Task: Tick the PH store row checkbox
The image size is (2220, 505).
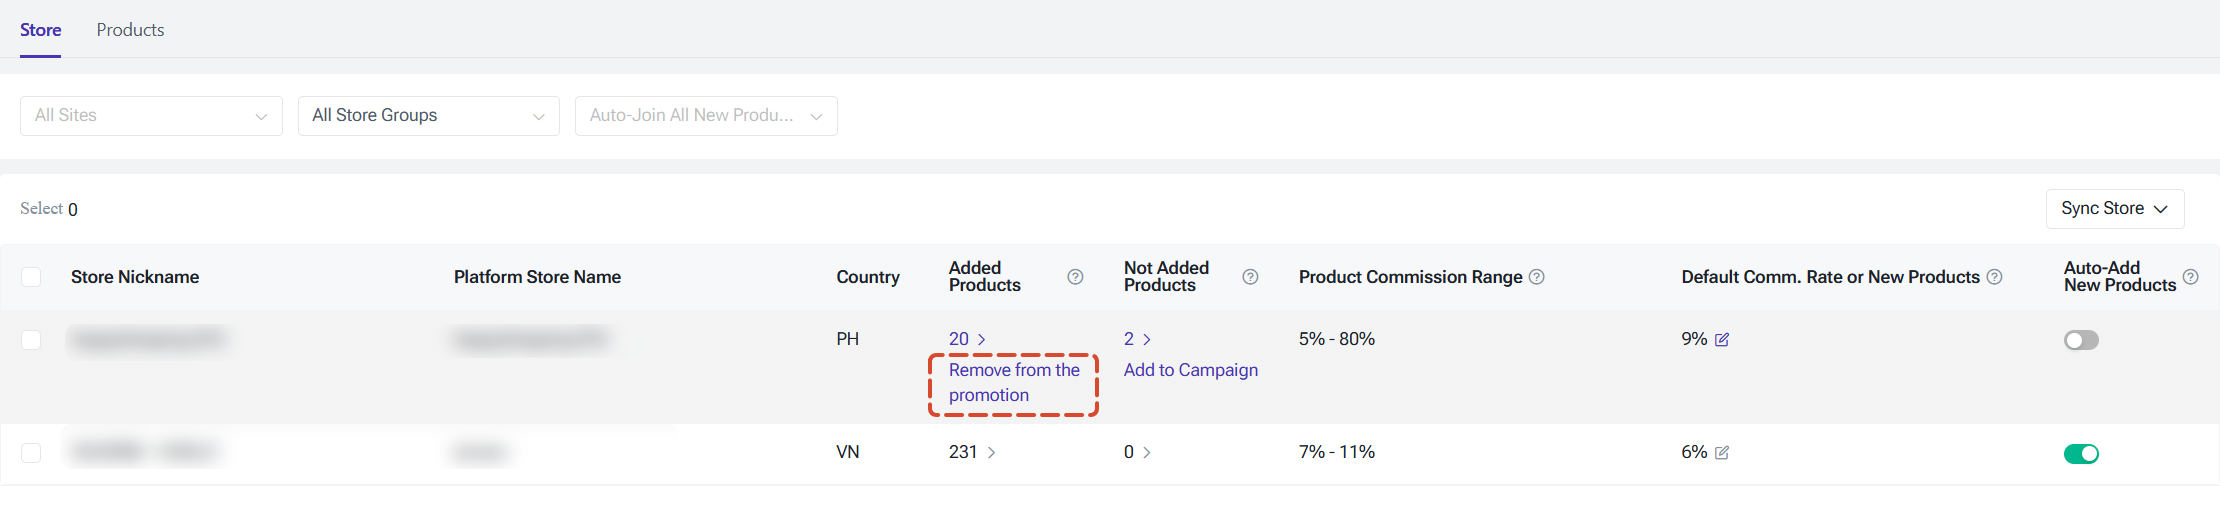Action: pos(31,340)
